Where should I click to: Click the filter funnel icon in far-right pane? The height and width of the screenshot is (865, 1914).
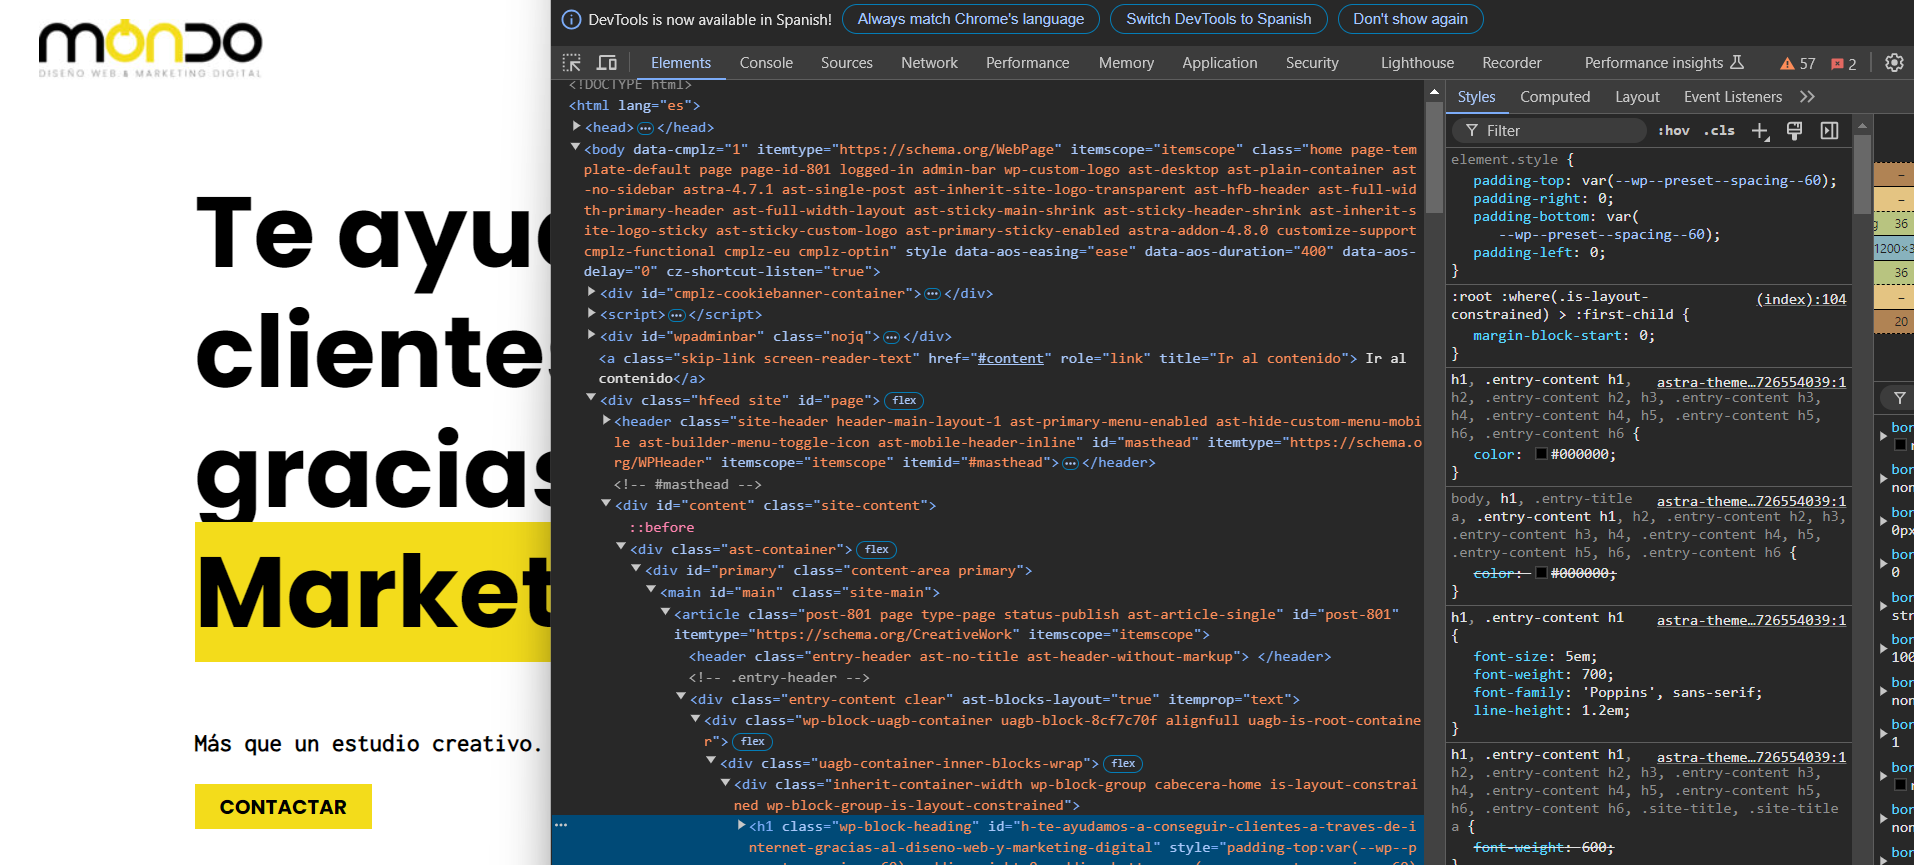pyautogui.click(x=1899, y=398)
